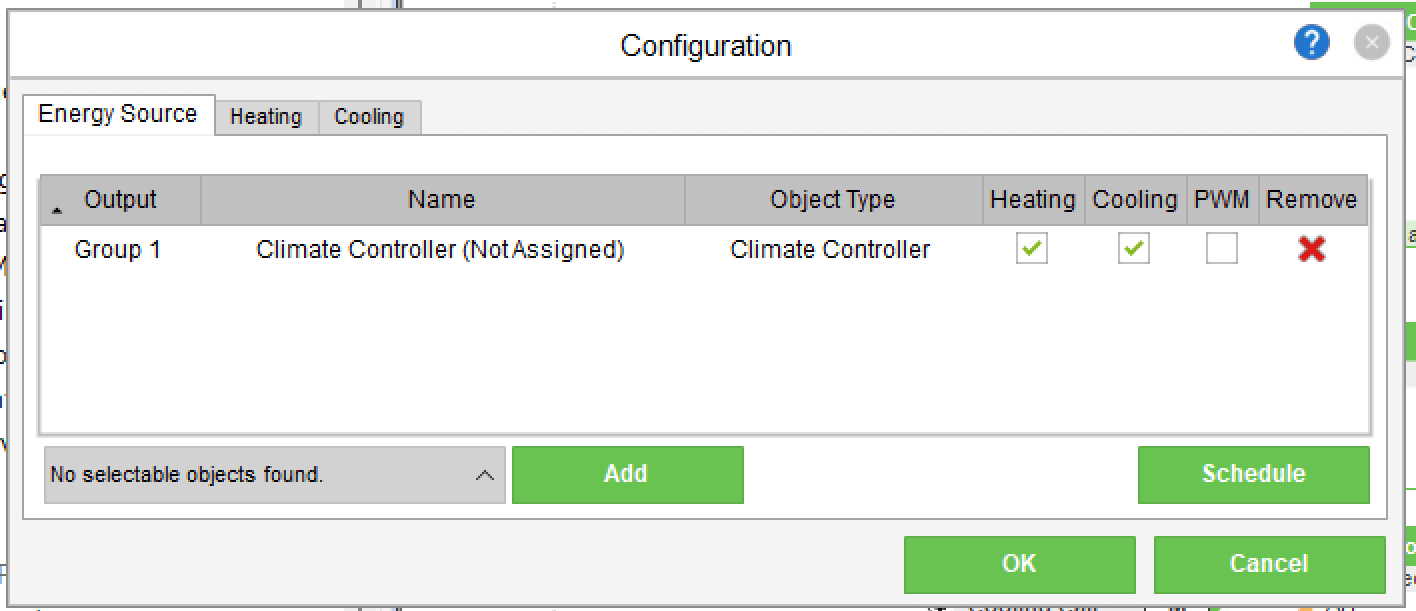Expand the object selector chevron arrow
The height and width of the screenshot is (611, 1416).
(485, 475)
